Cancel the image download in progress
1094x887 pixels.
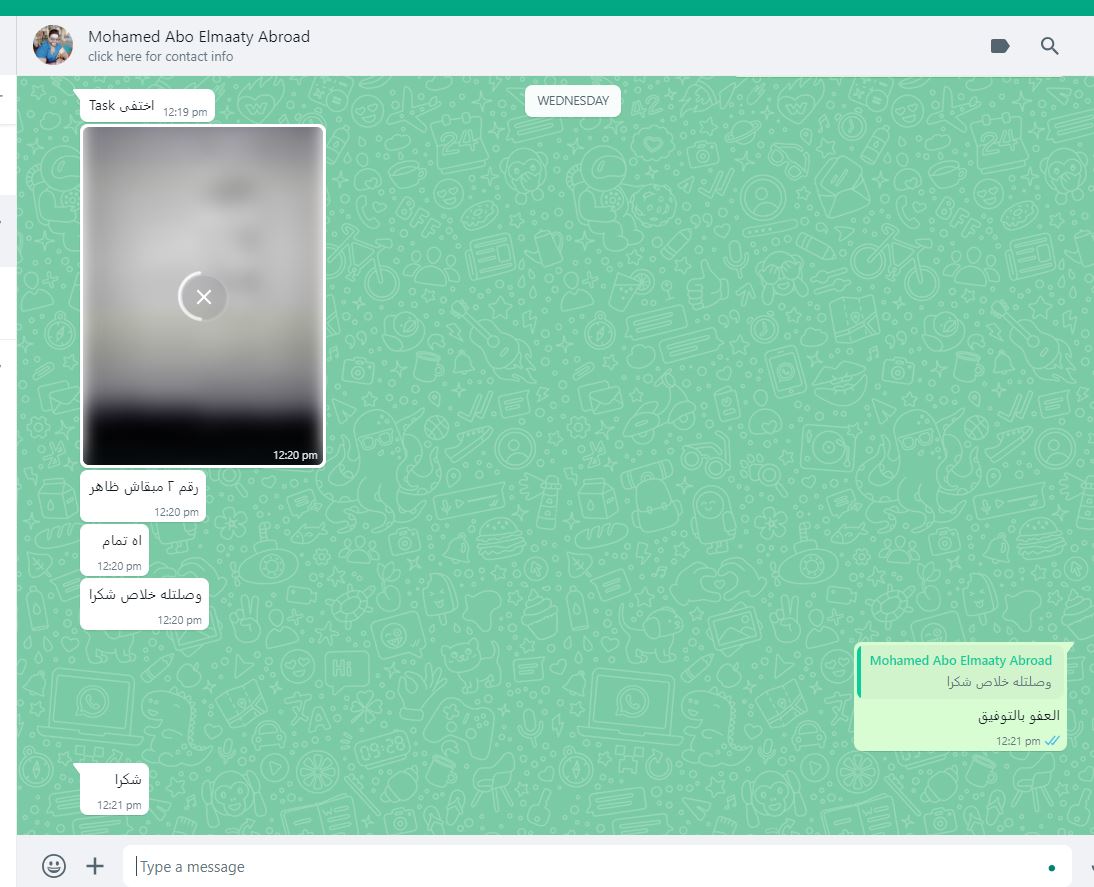(x=203, y=297)
